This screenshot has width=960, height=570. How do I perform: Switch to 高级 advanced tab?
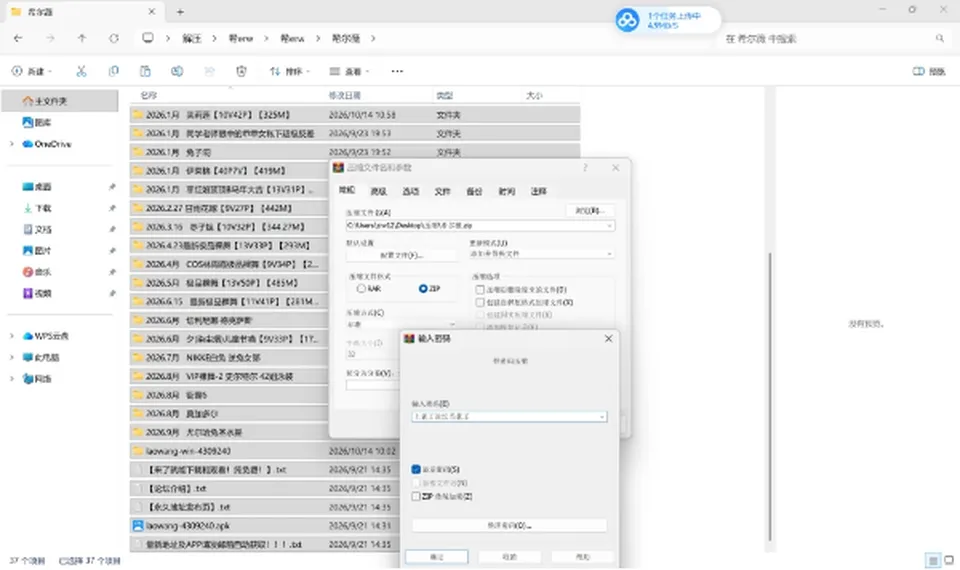[378, 192]
